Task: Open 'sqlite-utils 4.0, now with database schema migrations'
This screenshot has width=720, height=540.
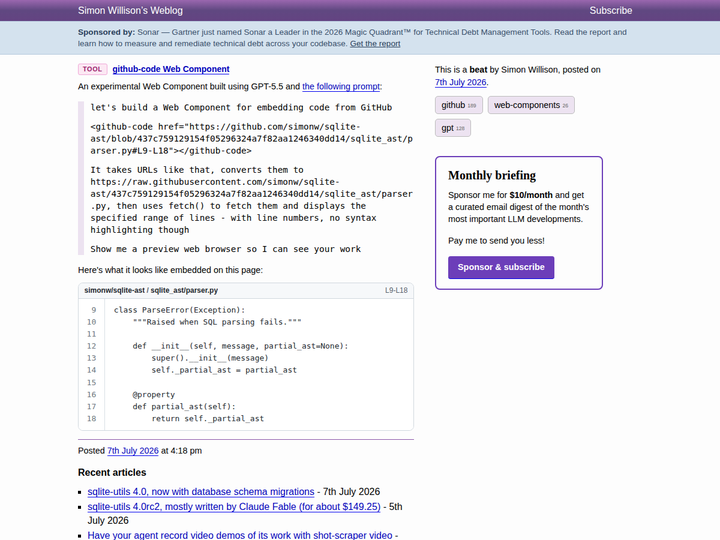Action: [x=201, y=492]
